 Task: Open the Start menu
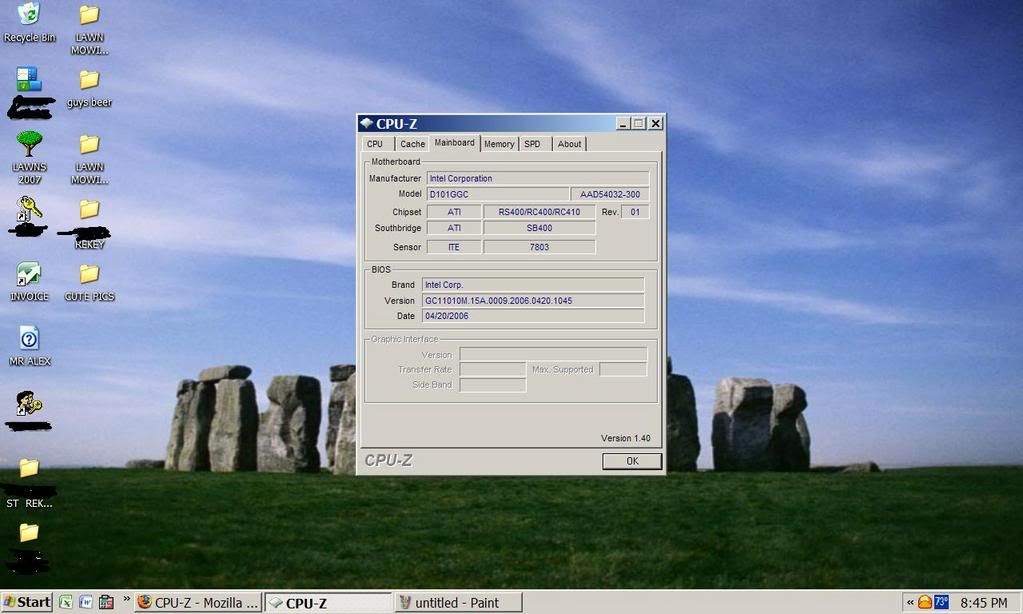[x=27, y=602]
